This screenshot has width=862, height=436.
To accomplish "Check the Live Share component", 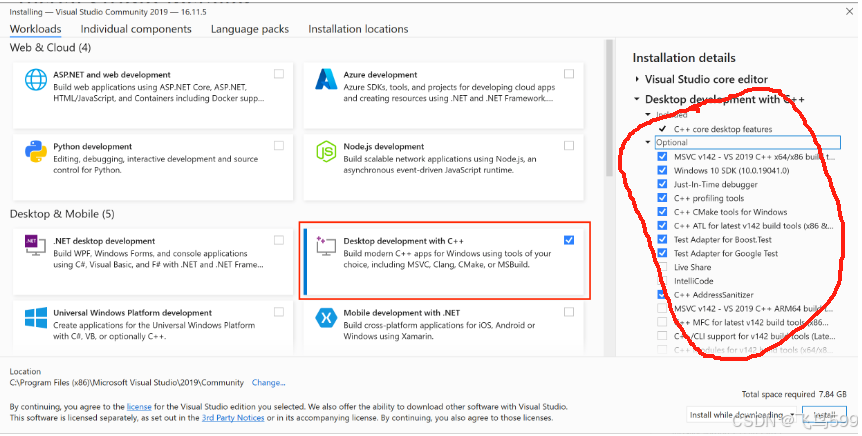I will pos(662,267).
